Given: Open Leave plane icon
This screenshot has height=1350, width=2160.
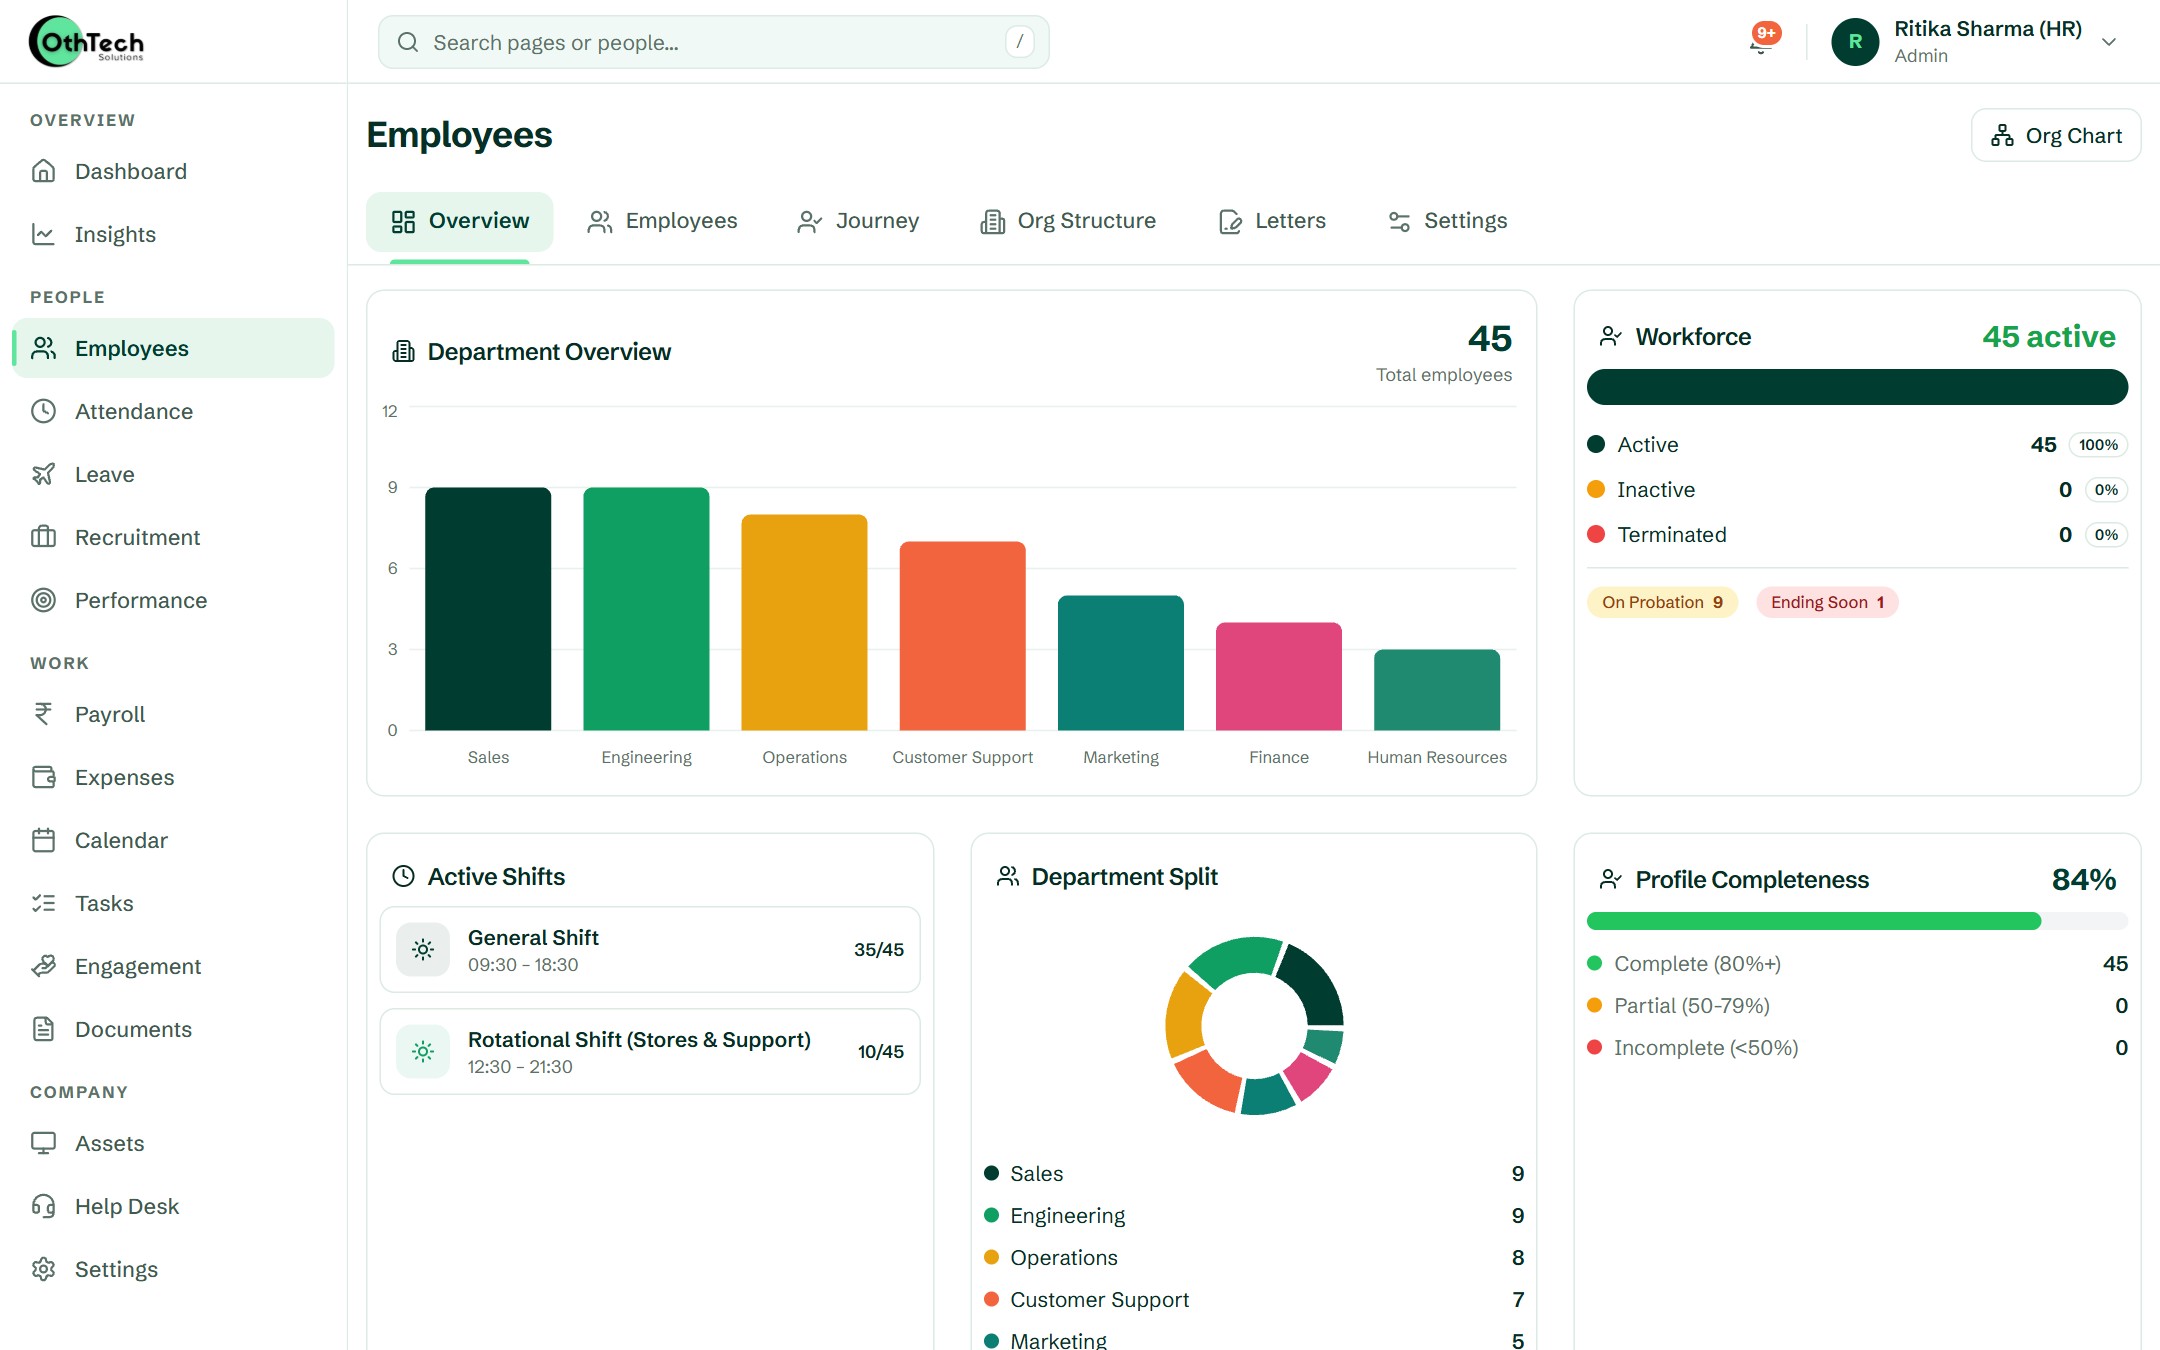Looking at the screenshot, I should coord(43,474).
